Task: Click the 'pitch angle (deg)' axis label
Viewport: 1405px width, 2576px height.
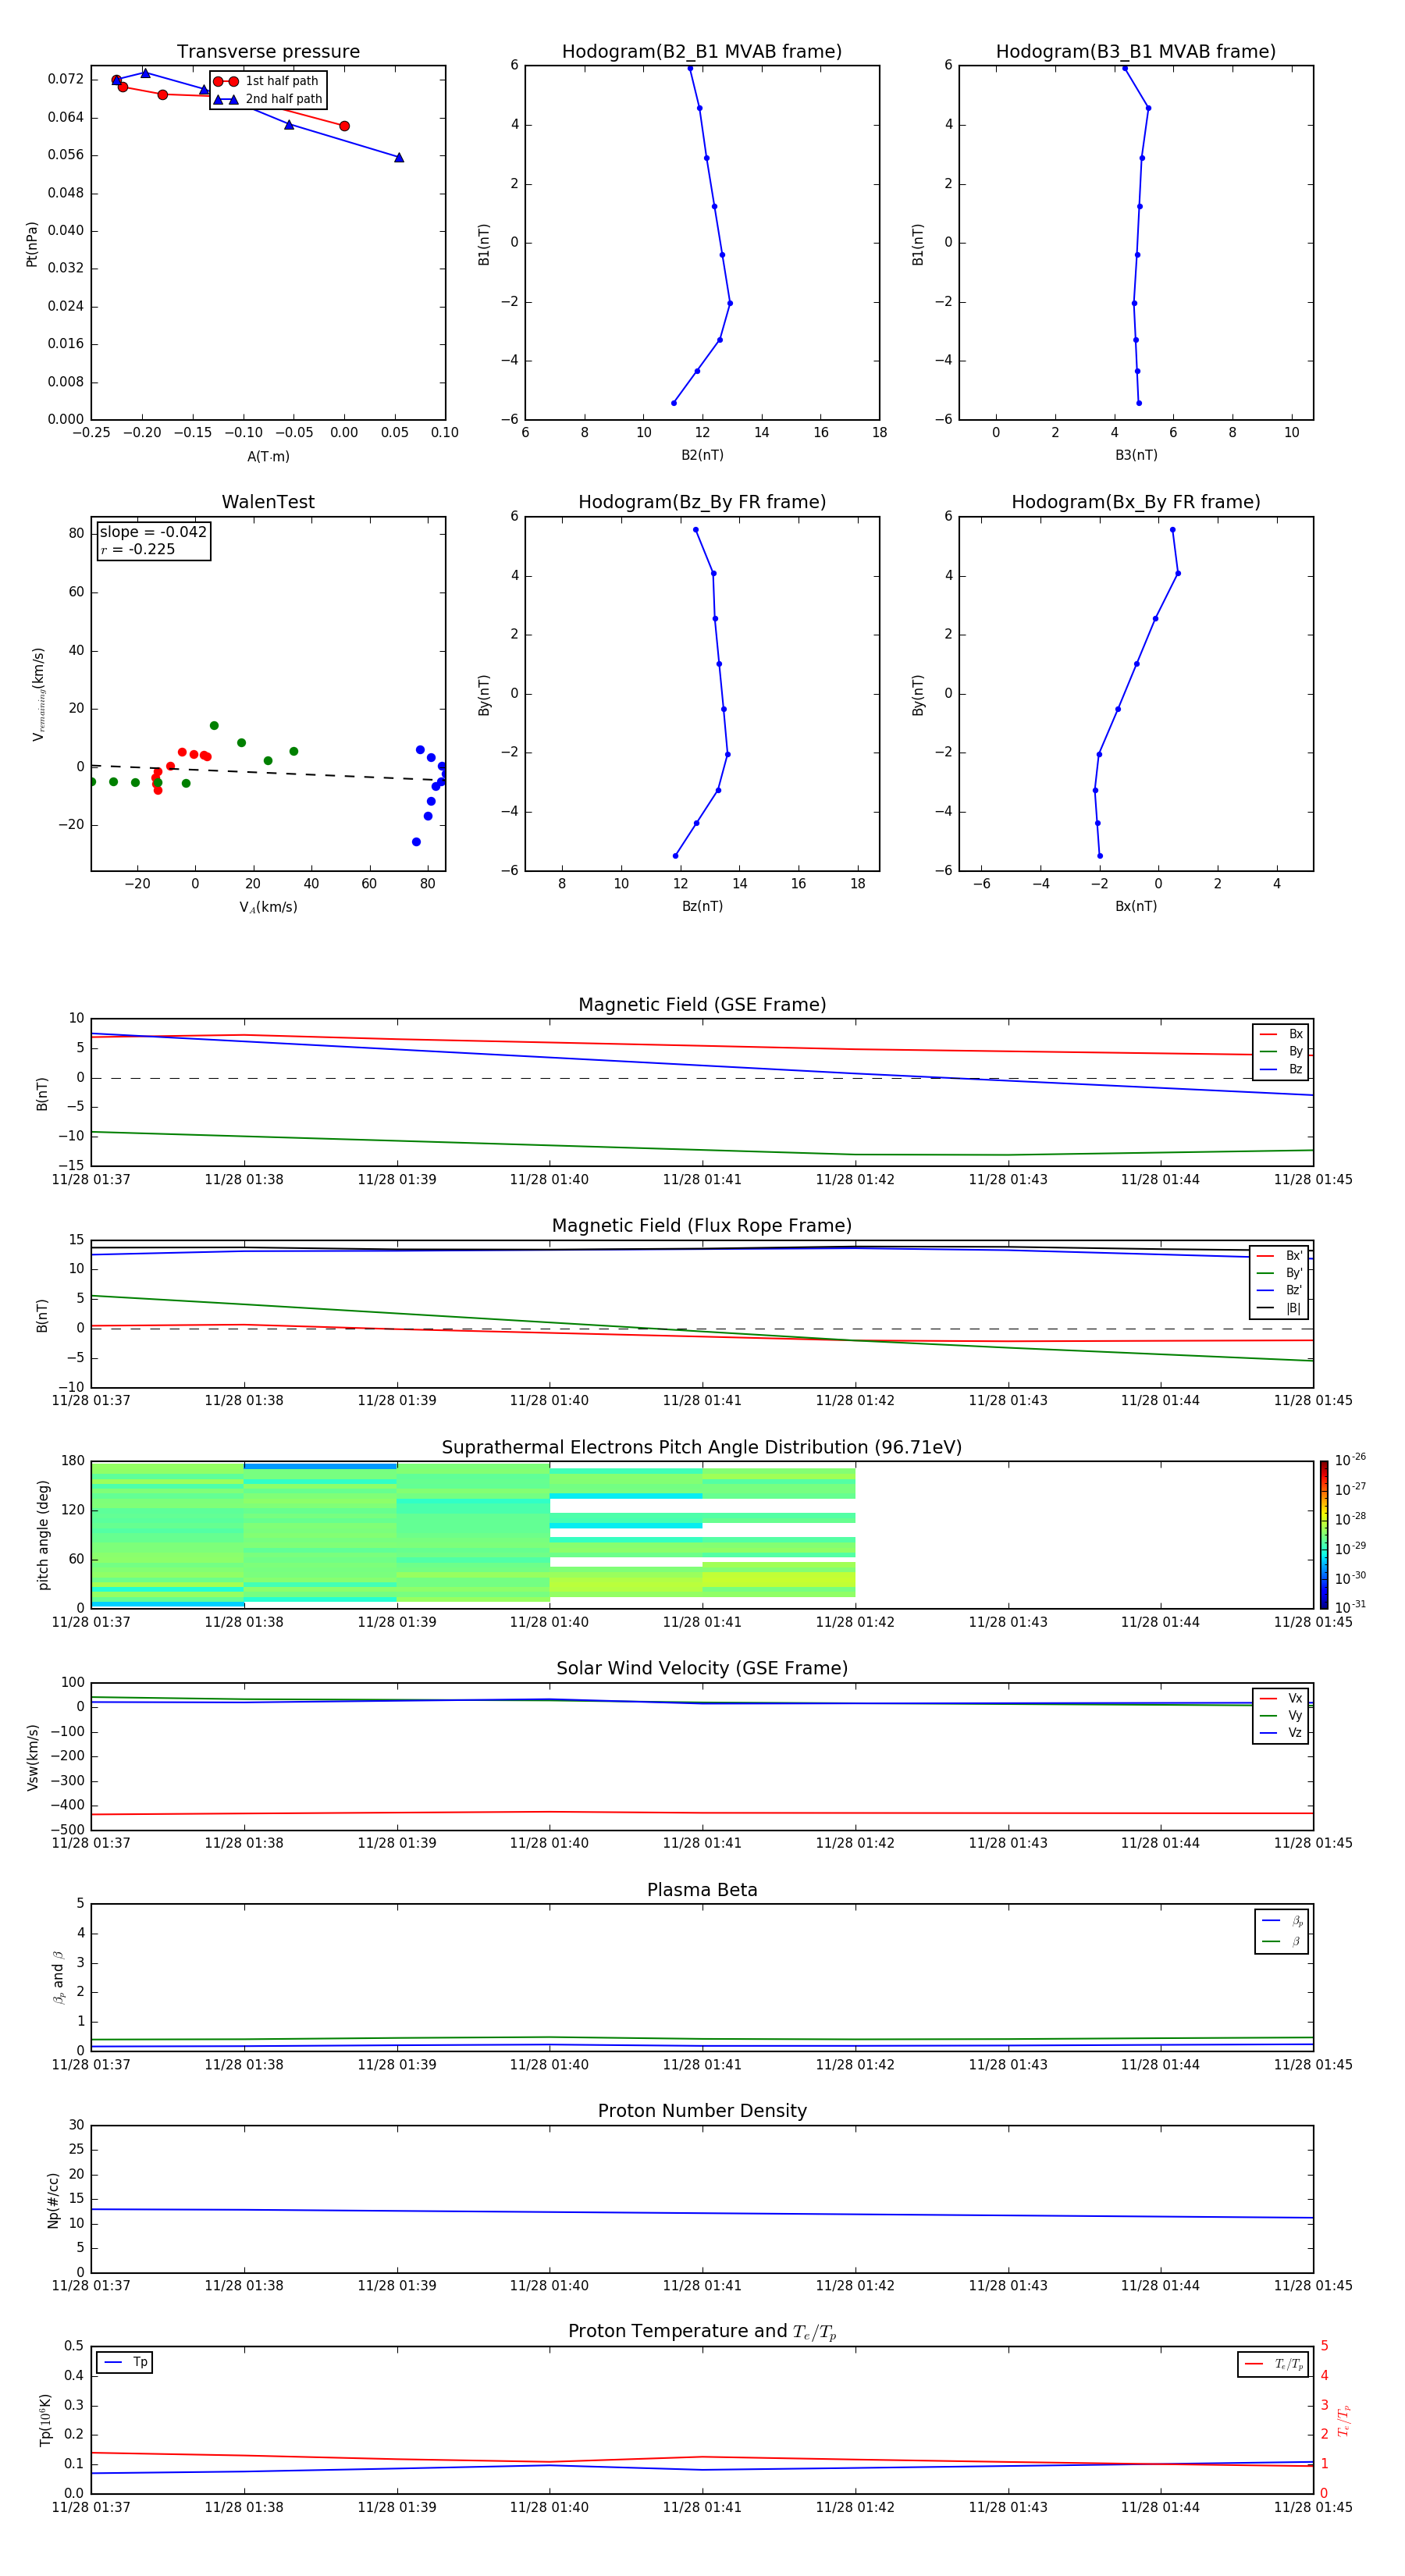Action: pos(43,1535)
